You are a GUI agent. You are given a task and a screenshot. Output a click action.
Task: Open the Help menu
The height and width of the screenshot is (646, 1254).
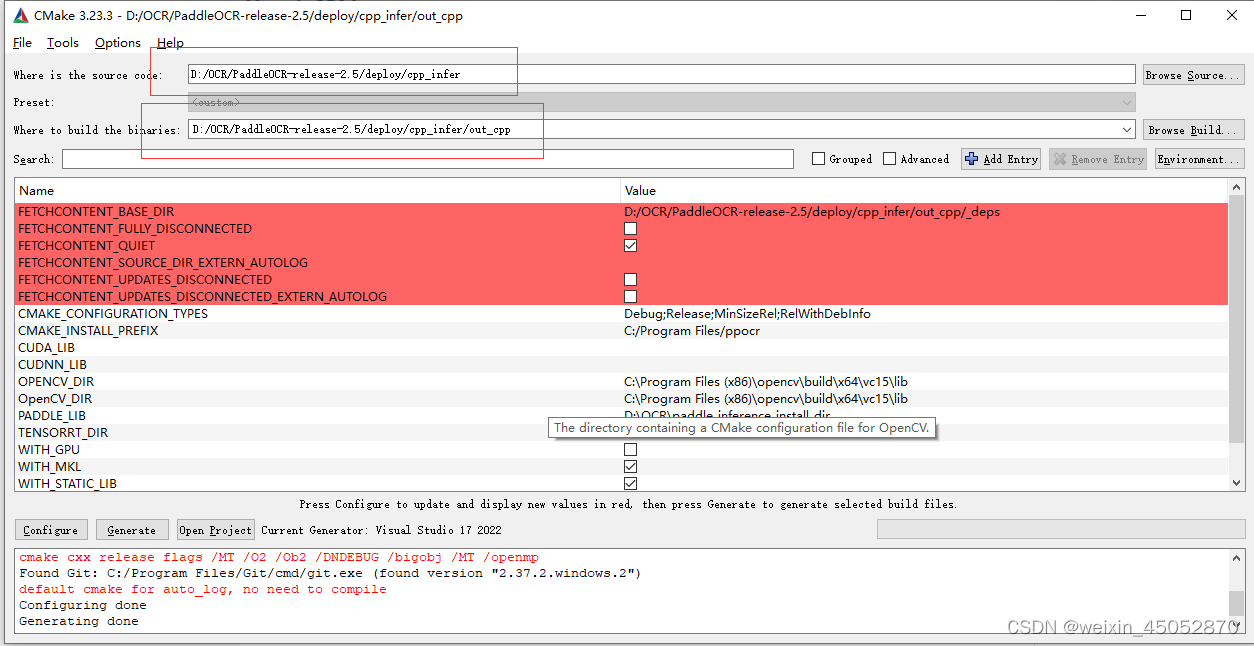click(x=170, y=43)
